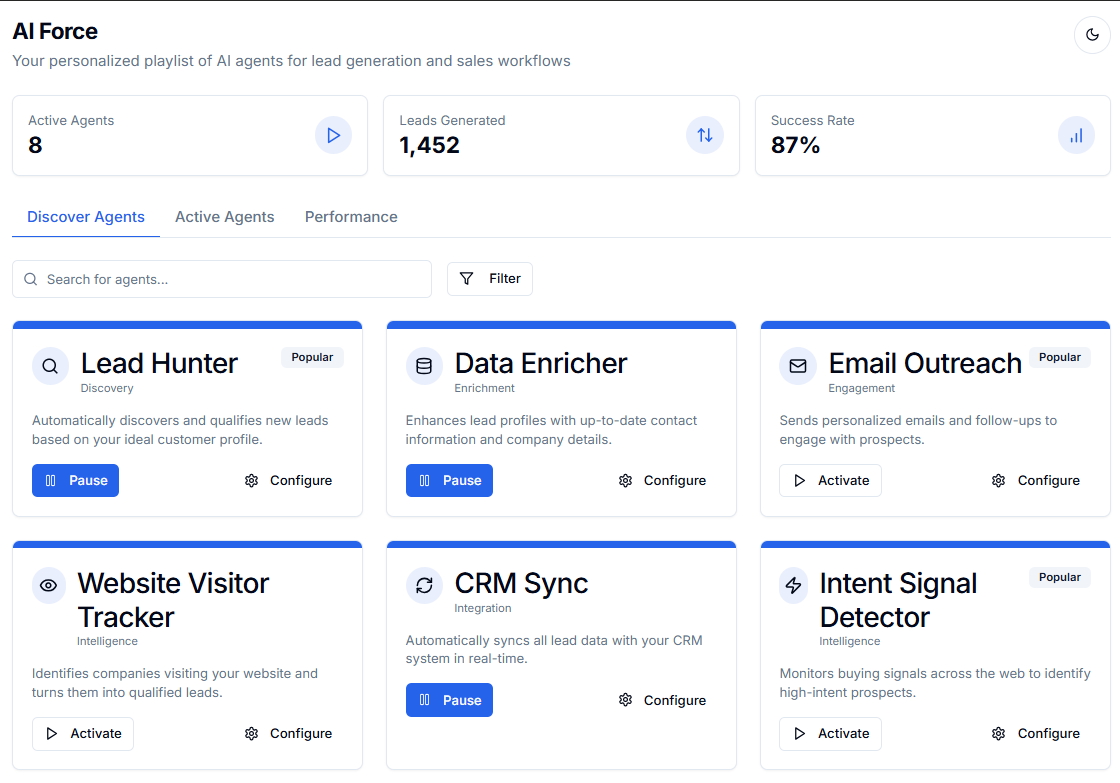Click the Discovery category label under Lead Hunter
1120x783 pixels.
point(107,388)
